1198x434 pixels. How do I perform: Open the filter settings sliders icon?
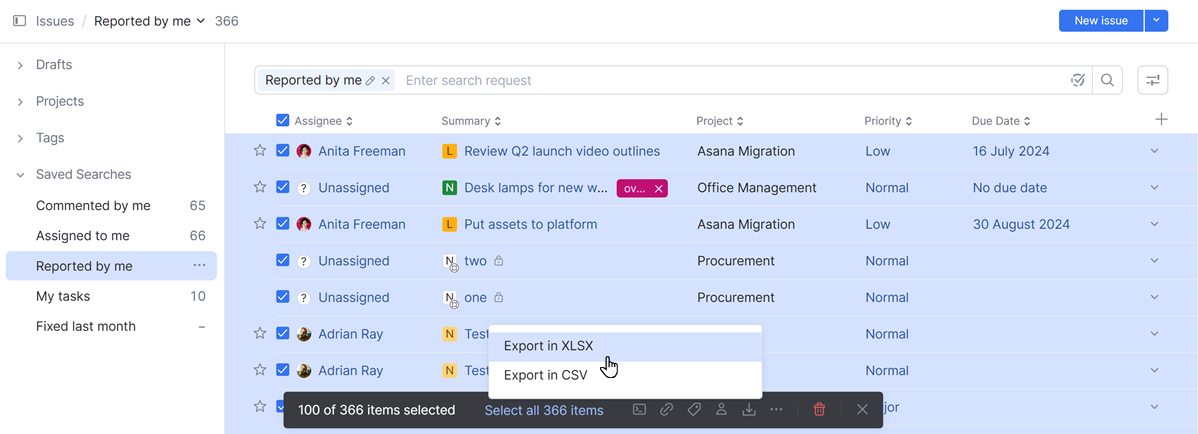coord(1153,80)
